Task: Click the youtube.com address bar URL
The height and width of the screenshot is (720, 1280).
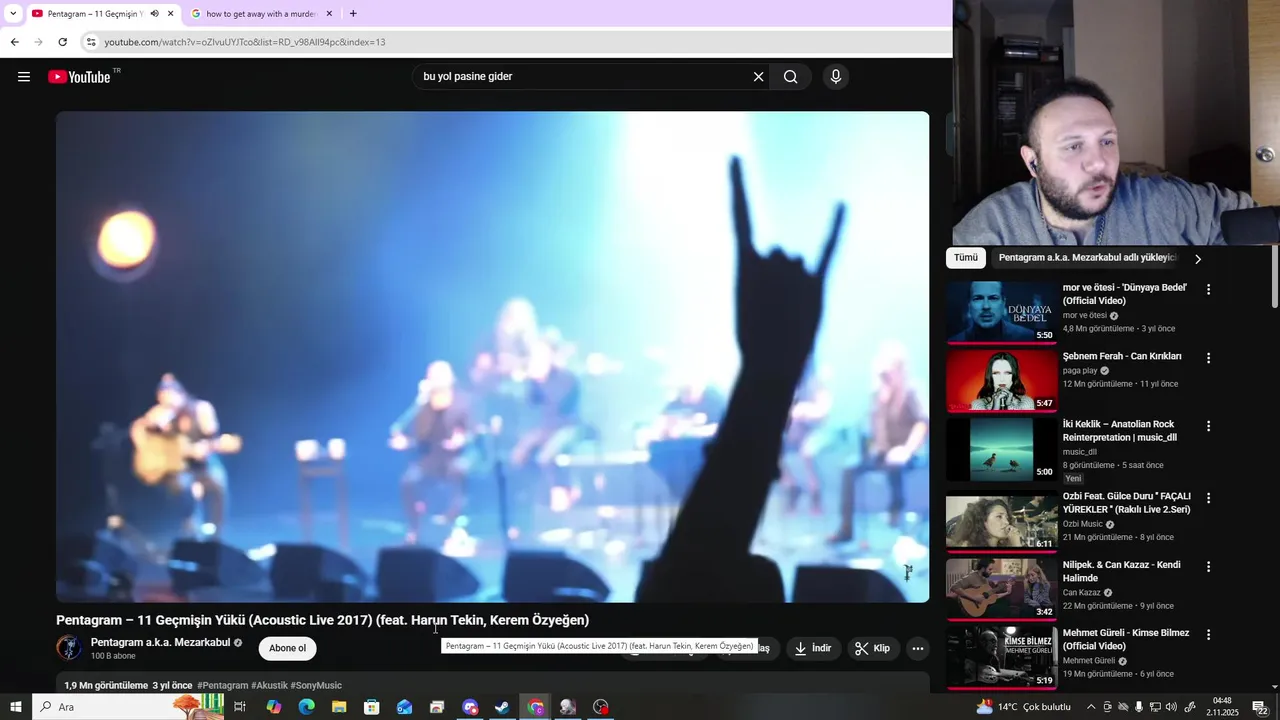Action: coord(245,42)
